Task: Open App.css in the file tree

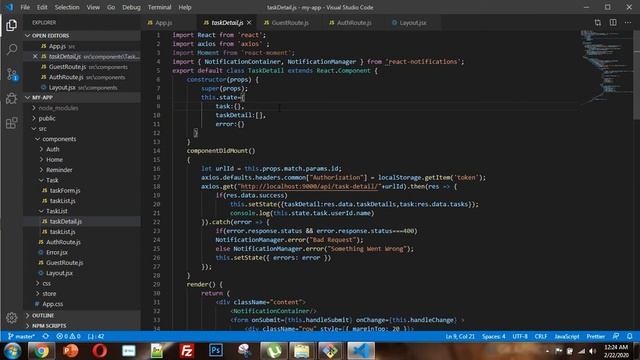Action: [x=53, y=304]
